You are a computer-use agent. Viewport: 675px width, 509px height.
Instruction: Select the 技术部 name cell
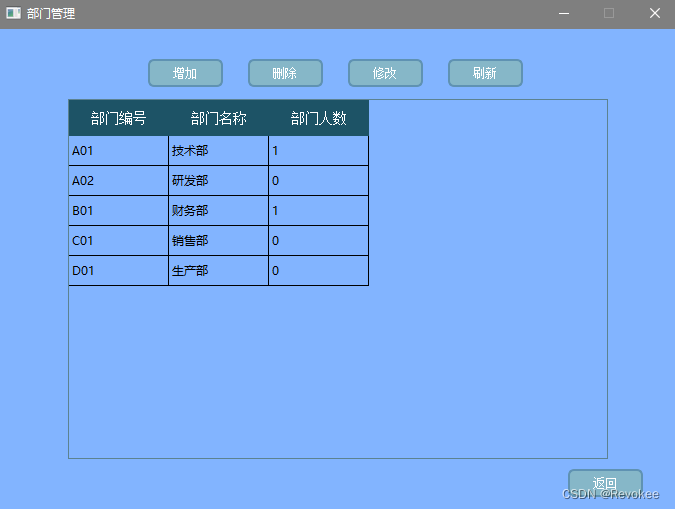[x=218, y=151]
